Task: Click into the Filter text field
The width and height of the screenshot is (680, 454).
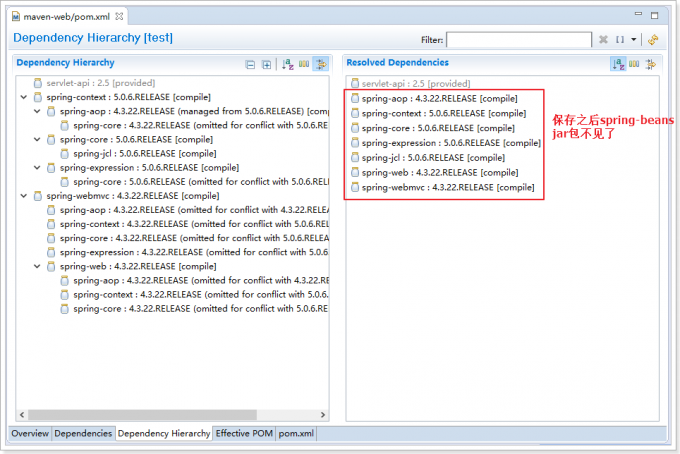Action: (518, 40)
